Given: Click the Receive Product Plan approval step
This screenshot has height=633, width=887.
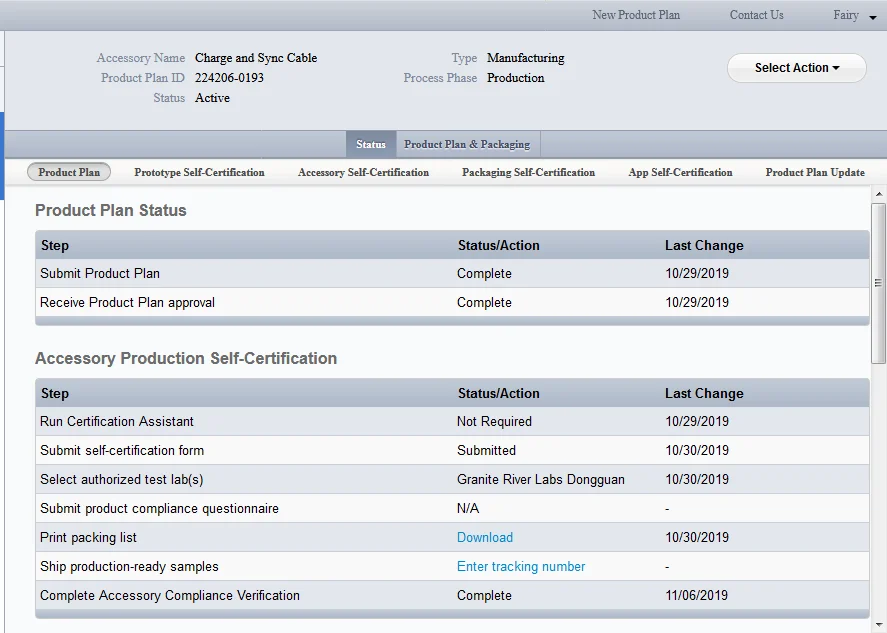Looking at the screenshot, I should click(127, 302).
